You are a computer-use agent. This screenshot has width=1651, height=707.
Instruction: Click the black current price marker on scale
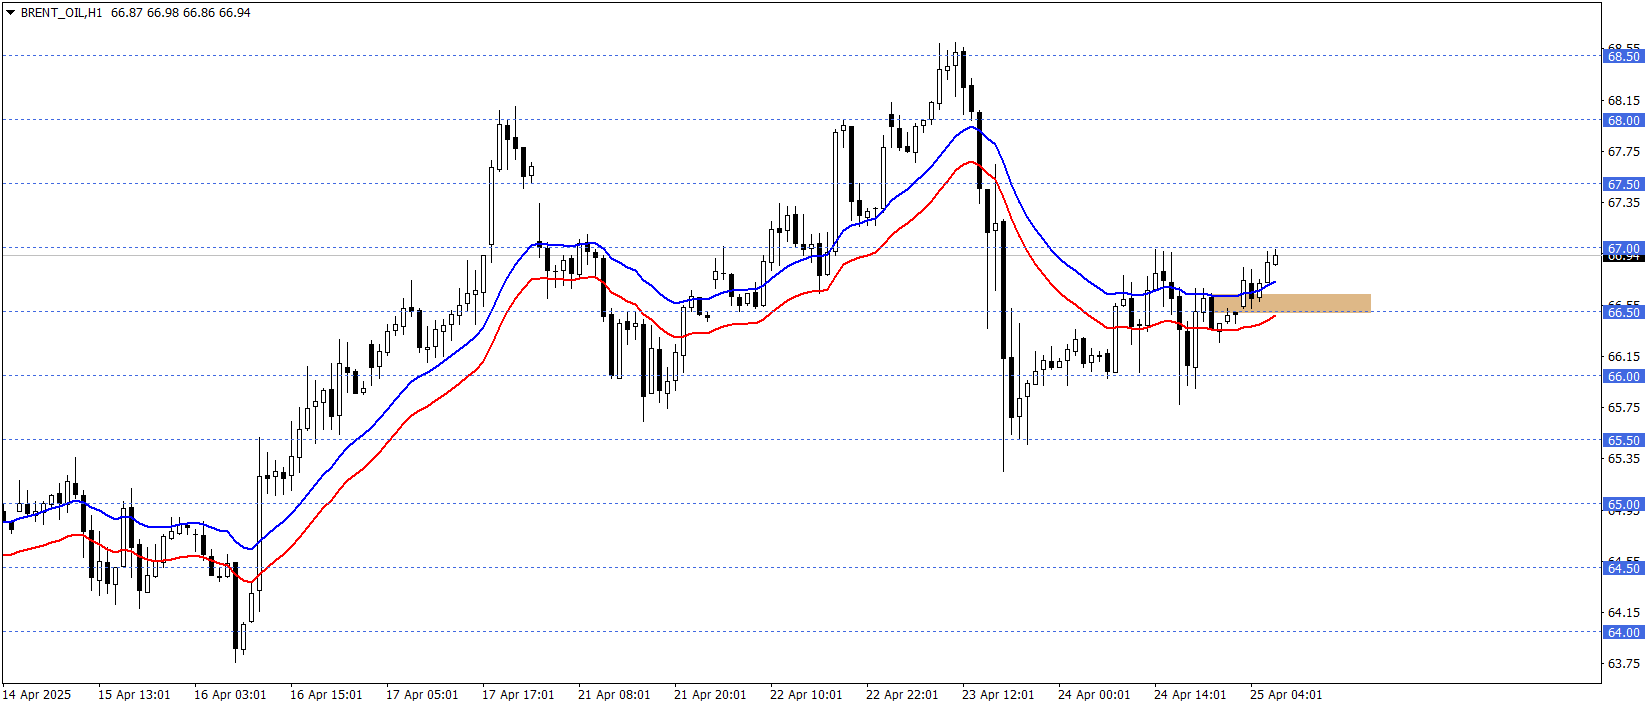(1623, 258)
